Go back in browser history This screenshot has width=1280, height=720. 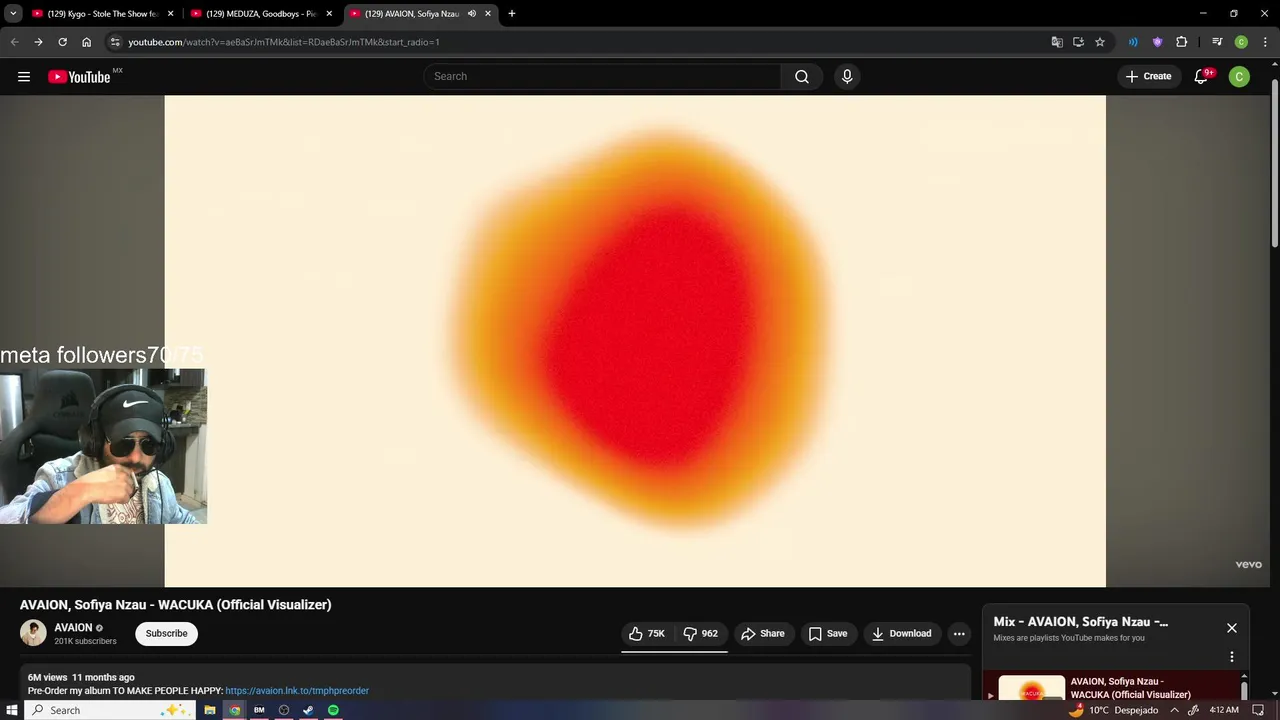[x=14, y=42]
